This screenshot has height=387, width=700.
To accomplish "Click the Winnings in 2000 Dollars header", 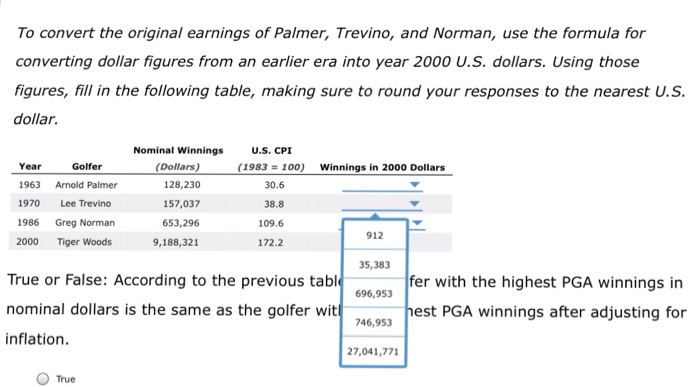I will pyautogui.click(x=382, y=168).
